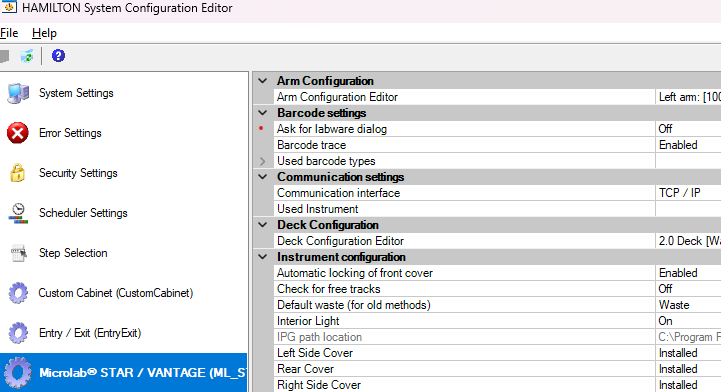Image resolution: width=721 pixels, height=392 pixels.
Task: Select the red Error Settings icon
Action: pyautogui.click(x=18, y=133)
